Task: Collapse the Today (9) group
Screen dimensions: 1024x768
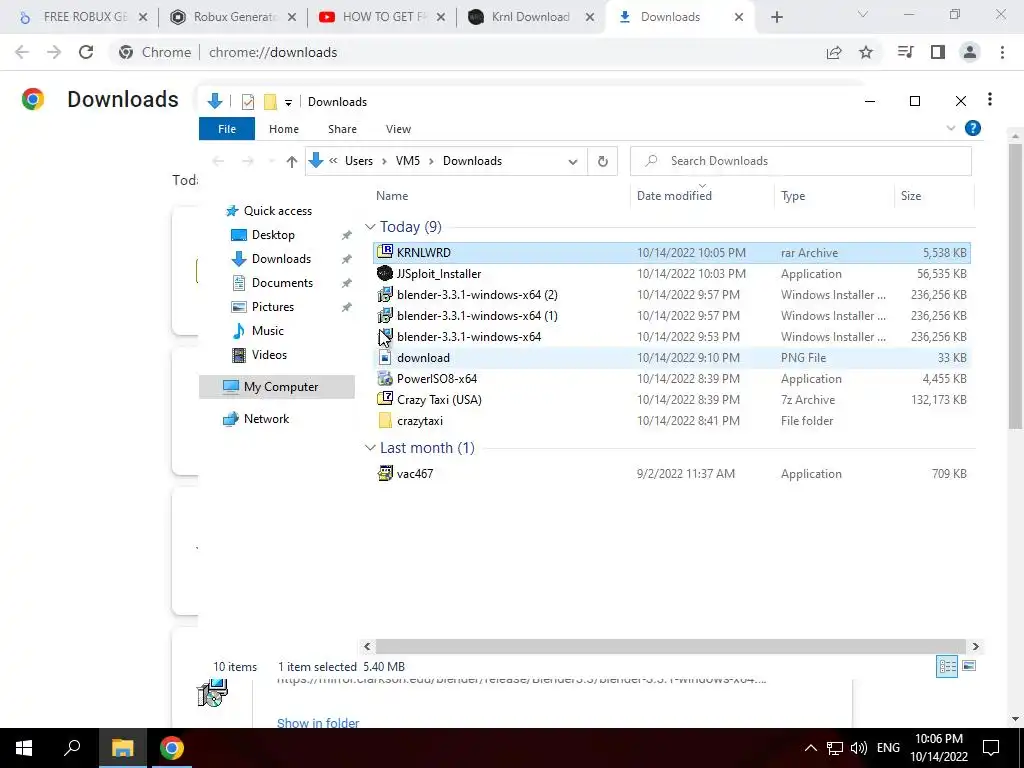Action: (x=370, y=227)
